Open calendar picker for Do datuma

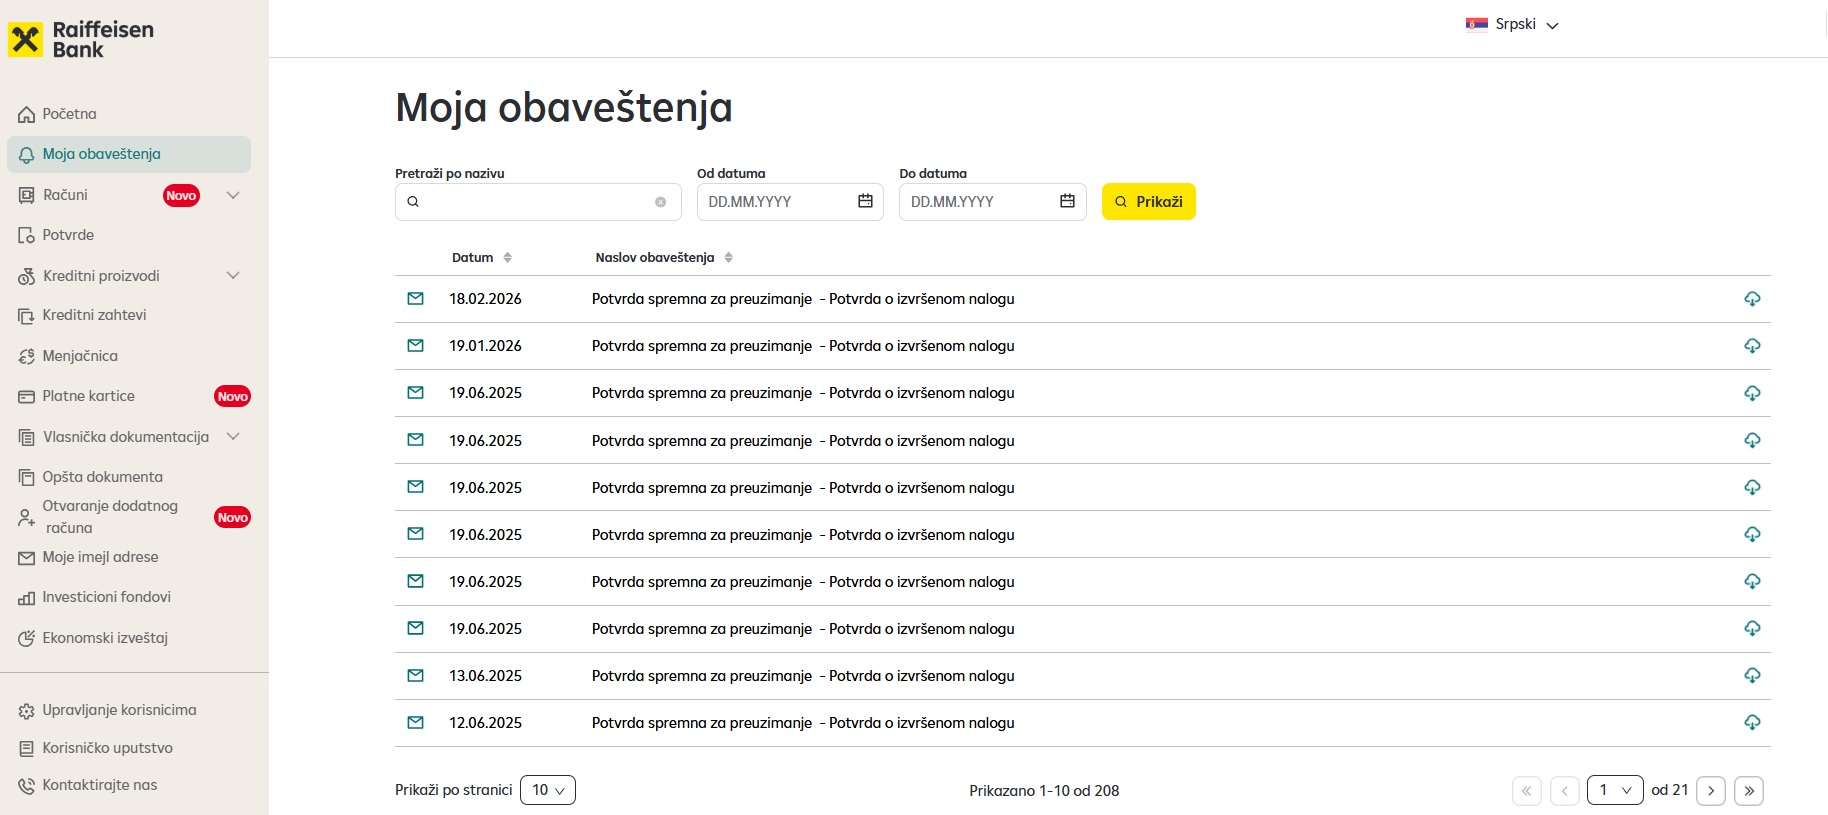(x=1067, y=201)
